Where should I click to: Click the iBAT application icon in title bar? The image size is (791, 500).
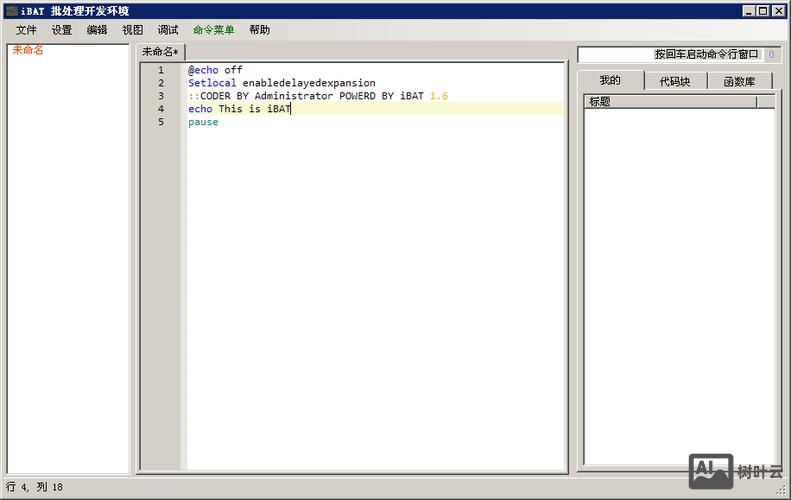[11, 11]
